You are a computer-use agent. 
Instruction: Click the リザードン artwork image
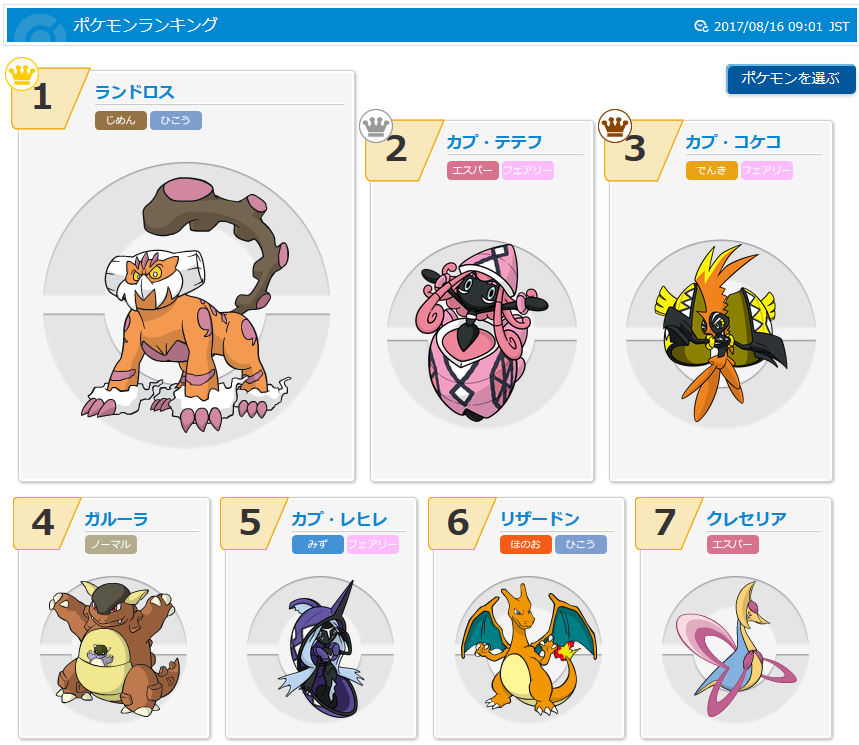(x=529, y=649)
